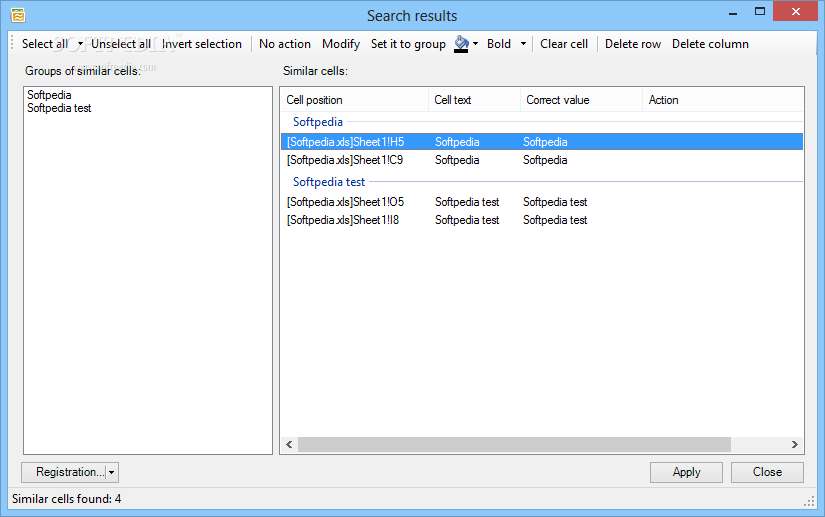
Task: Click the fill color bucket icon
Action: pyautogui.click(x=461, y=44)
